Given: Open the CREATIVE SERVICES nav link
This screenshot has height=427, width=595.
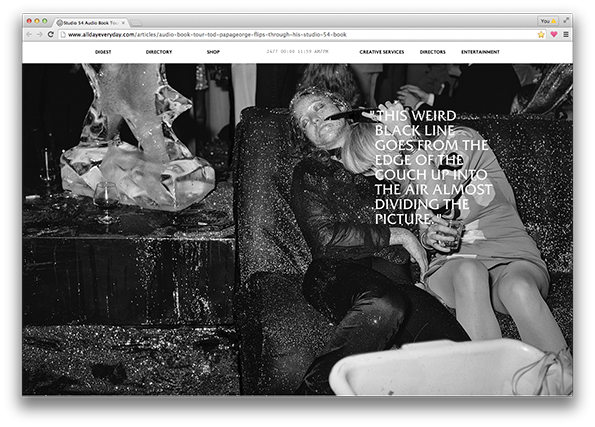Looking at the screenshot, I should pos(382,52).
